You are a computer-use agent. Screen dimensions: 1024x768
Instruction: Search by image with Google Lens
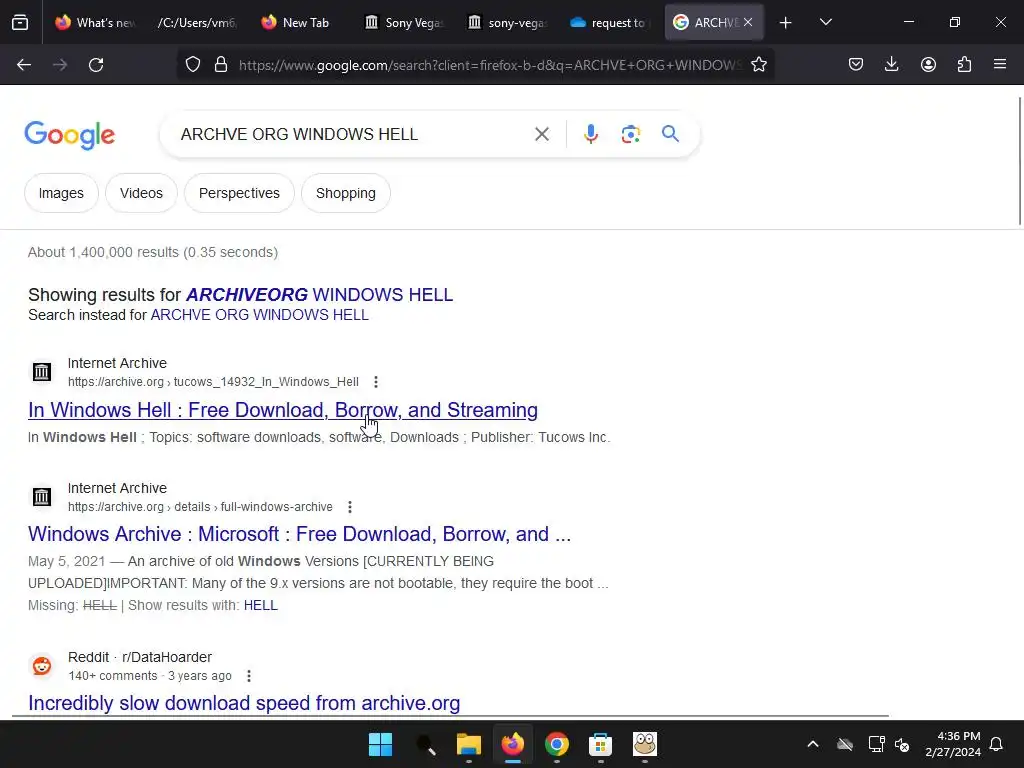(631, 134)
